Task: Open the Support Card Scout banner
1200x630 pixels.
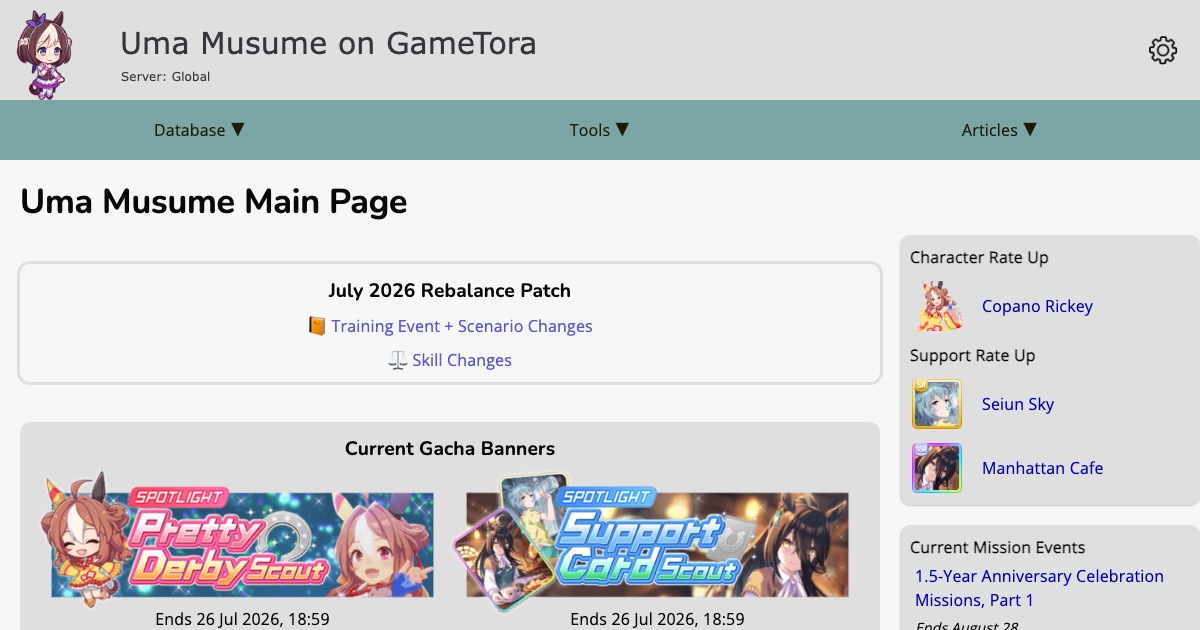Action: pyautogui.click(x=652, y=542)
